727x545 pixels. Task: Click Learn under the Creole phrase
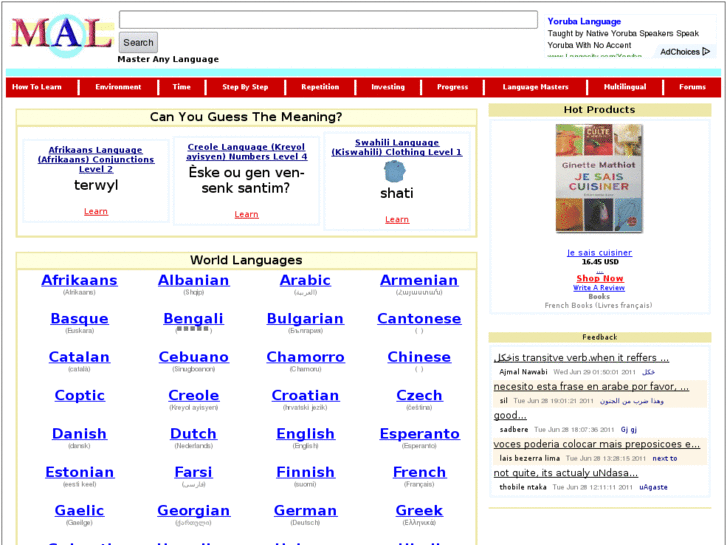[x=246, y=214]
